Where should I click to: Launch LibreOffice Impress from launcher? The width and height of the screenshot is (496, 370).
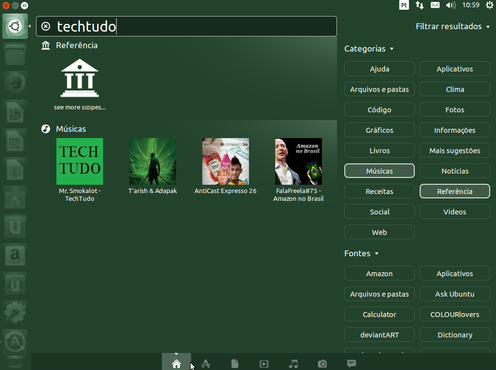(x=15, y=169)
